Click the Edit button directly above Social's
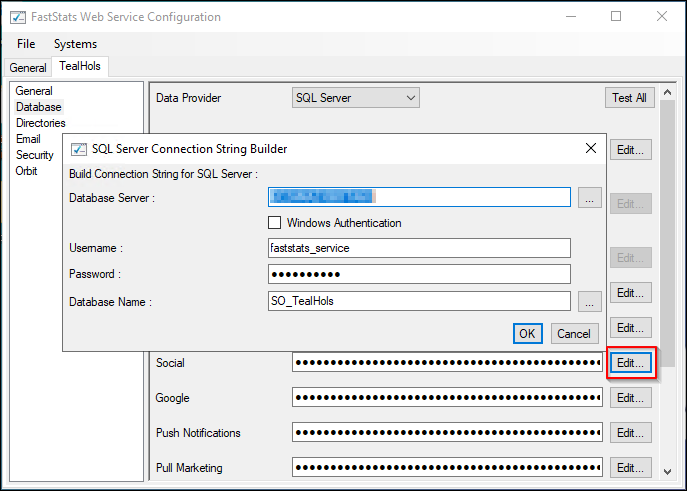687x491 pixels. (x=630, y=328)
